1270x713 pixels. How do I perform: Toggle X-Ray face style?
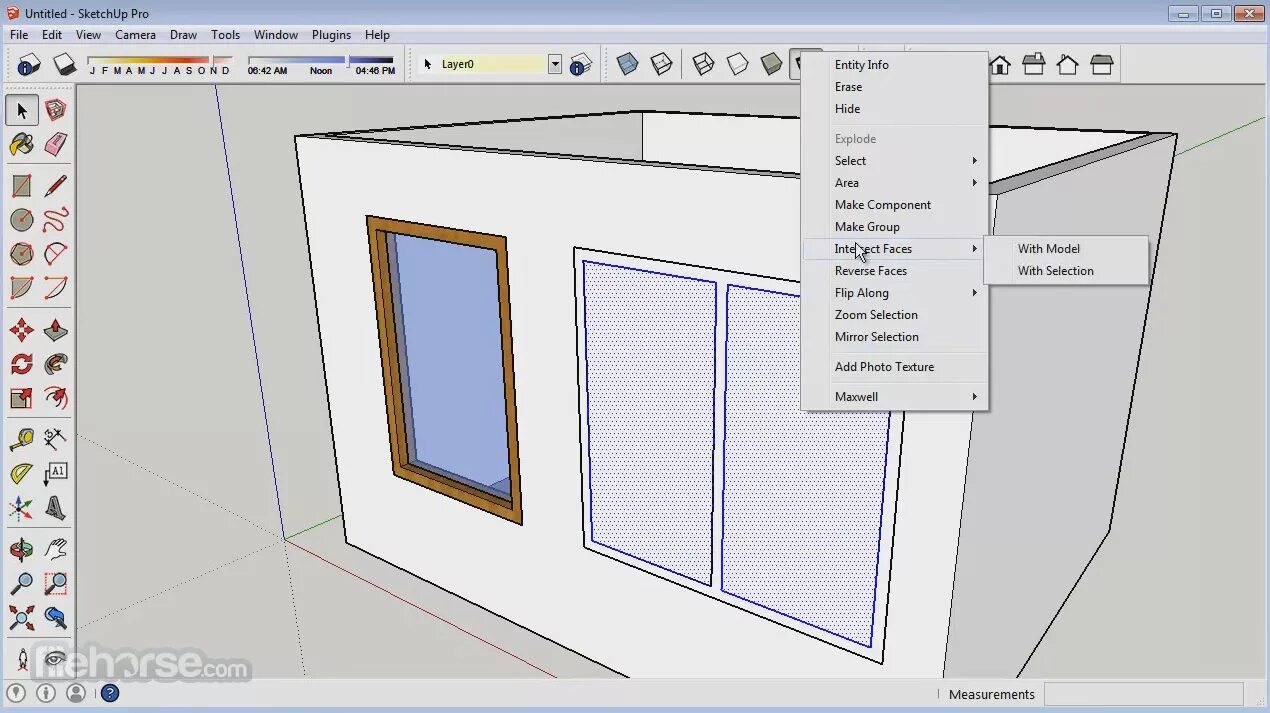coord(627,65)
